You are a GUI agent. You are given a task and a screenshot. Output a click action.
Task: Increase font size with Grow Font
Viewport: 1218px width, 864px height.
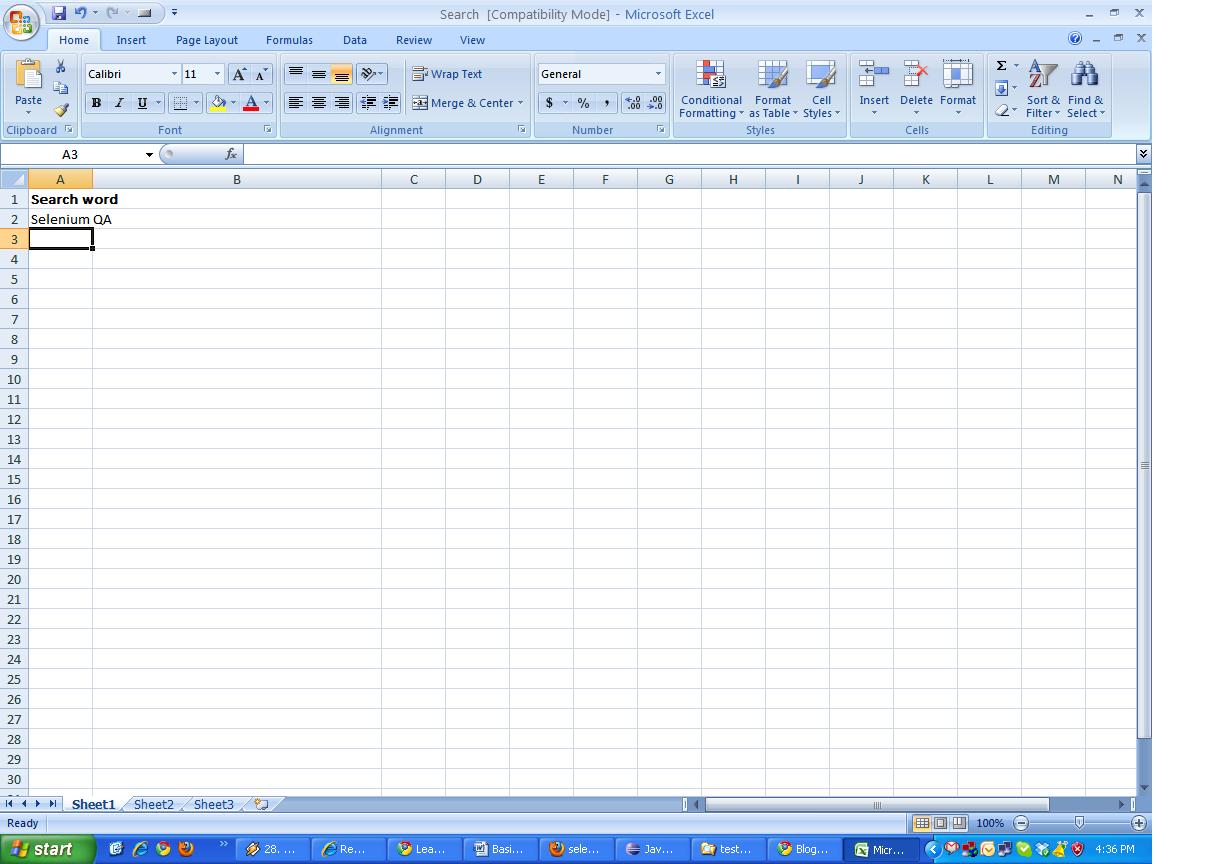click(239, 74)
